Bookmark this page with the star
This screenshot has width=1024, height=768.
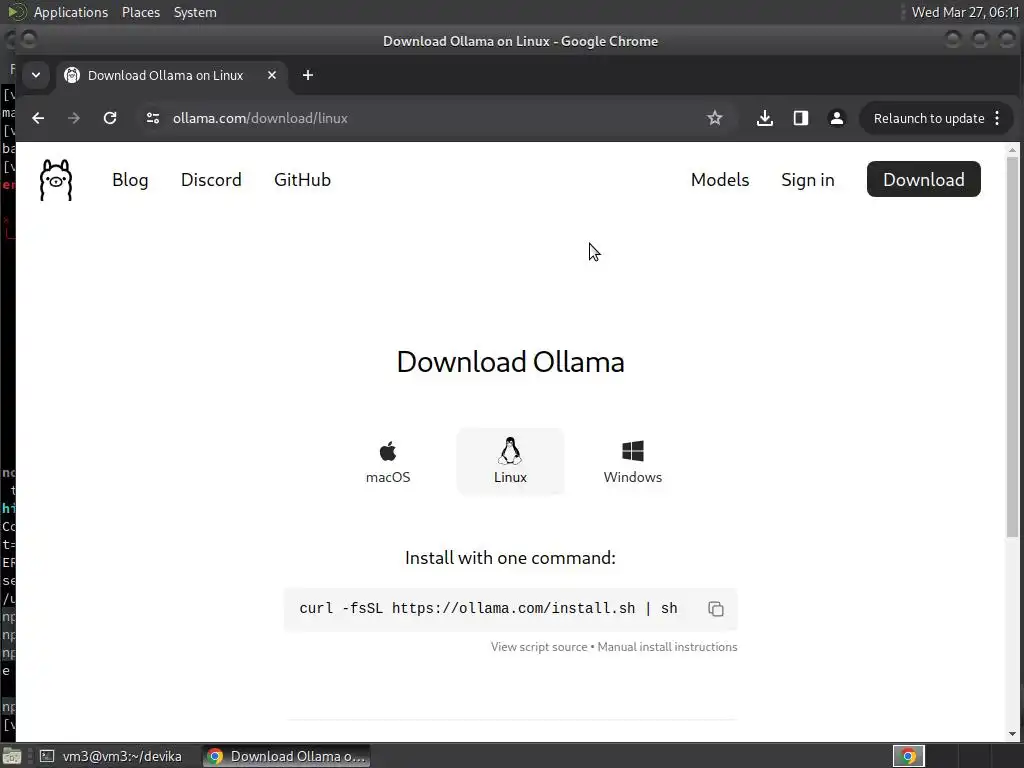(714, 118)
